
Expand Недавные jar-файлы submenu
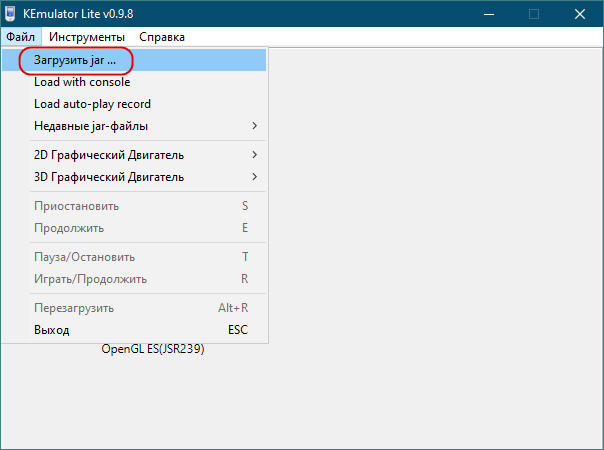coord(134,126)
